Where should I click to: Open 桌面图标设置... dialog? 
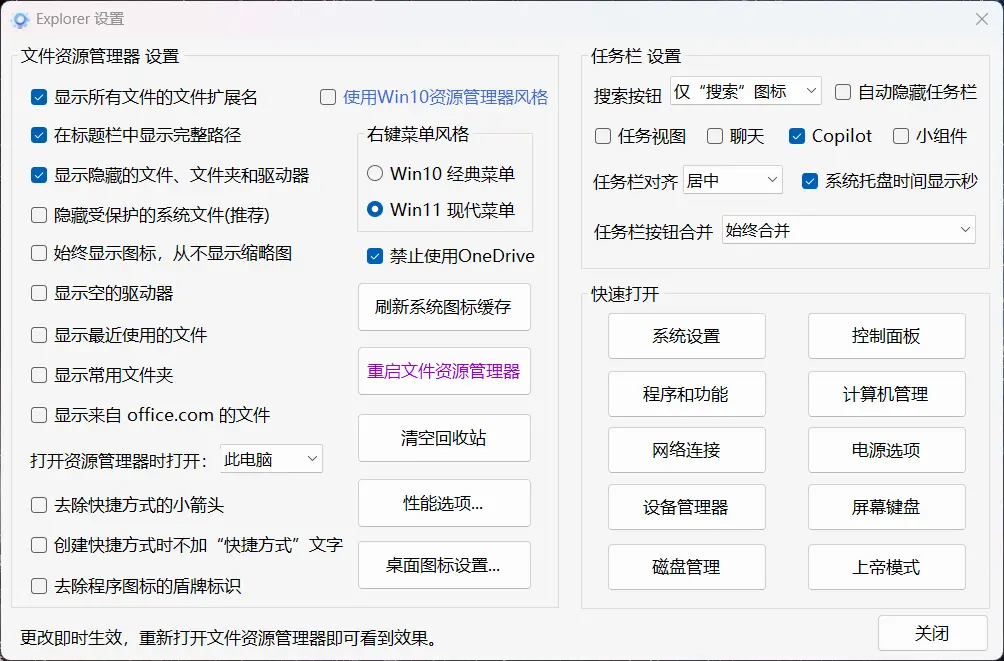(444, 565)
